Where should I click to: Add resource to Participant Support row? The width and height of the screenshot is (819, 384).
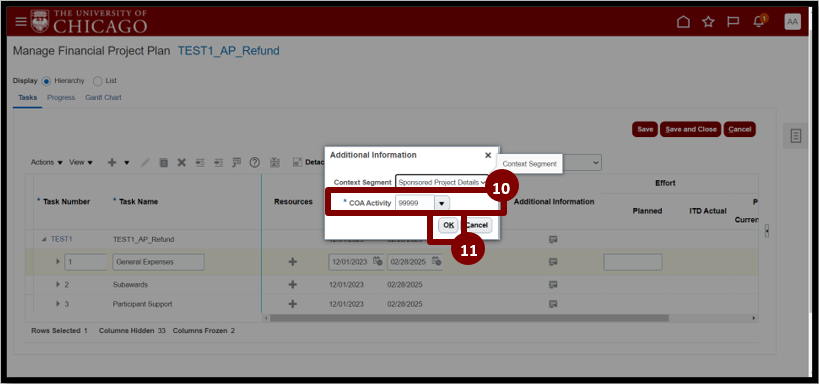pyautogui.click(x=292, y=304)
